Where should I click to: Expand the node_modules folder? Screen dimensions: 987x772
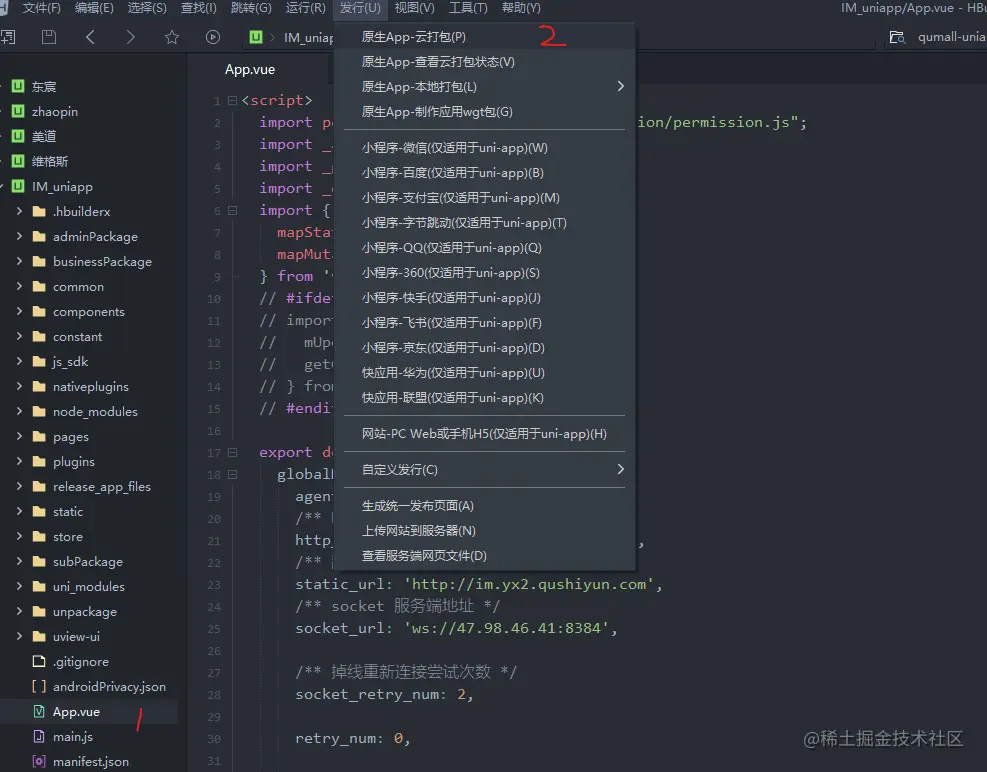point(19,411)
